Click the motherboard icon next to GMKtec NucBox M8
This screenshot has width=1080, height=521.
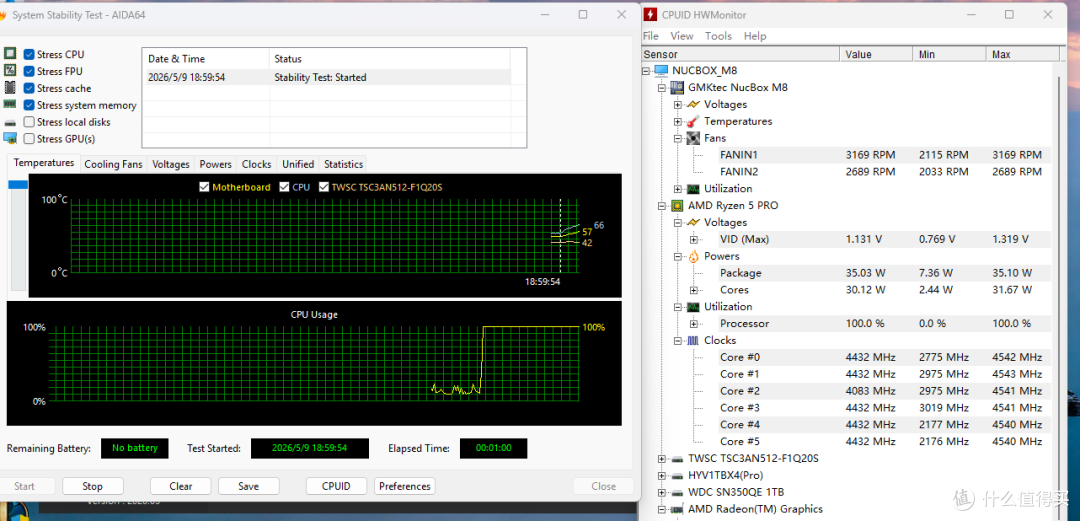(678, 88)
